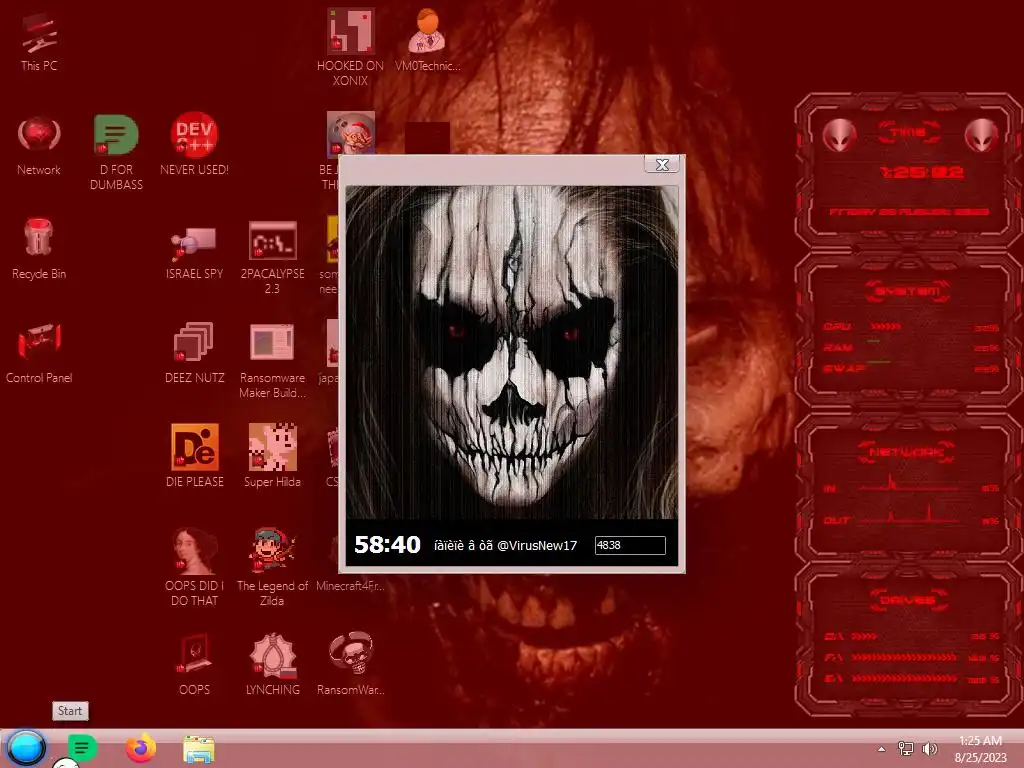
Task: Open the network tray icon
Action: coord(906,749)
